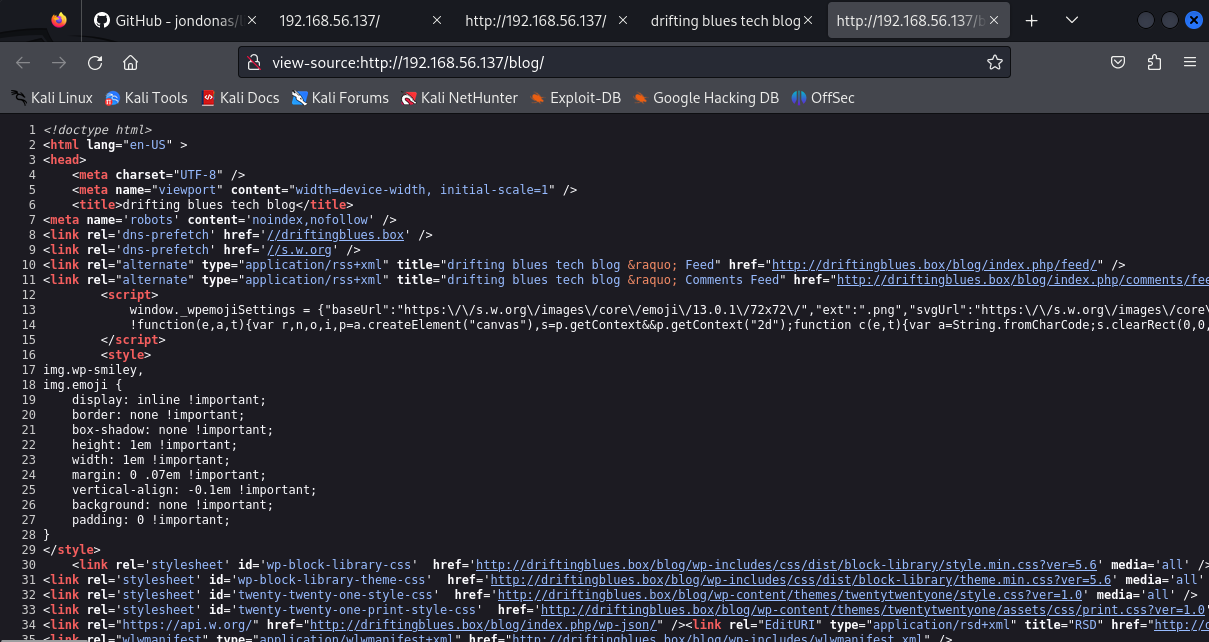The image size is (1209, 642).
Task: Open the extensions puzzle icon
Action: tap(1154, 62)
